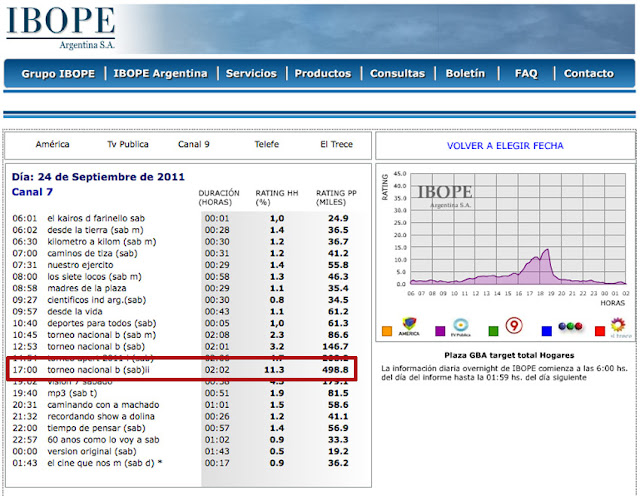
Task: Click the red color square in legend
Action: pyautogui.click(x=600, y=331)
